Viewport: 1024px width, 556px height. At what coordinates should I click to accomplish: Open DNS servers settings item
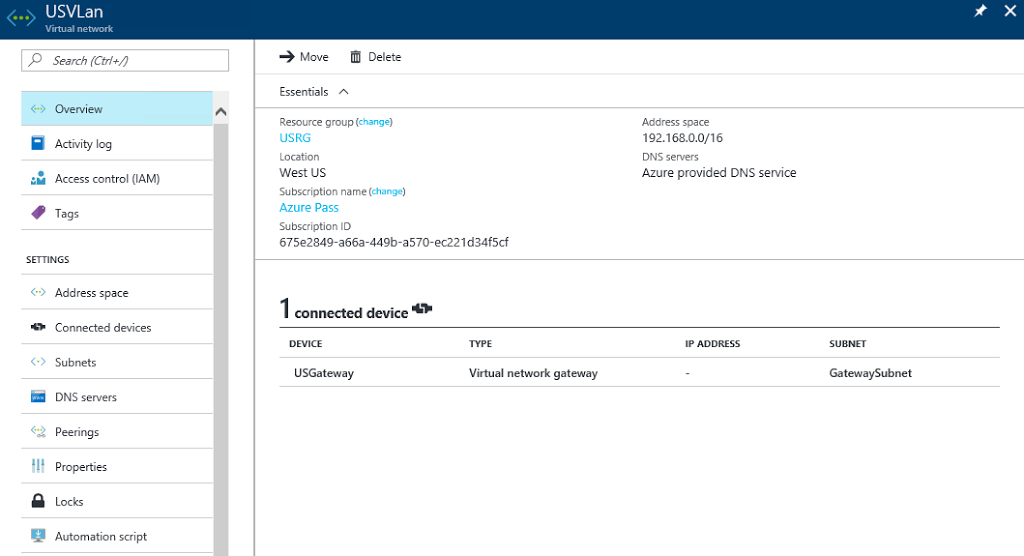pos(117,397)
